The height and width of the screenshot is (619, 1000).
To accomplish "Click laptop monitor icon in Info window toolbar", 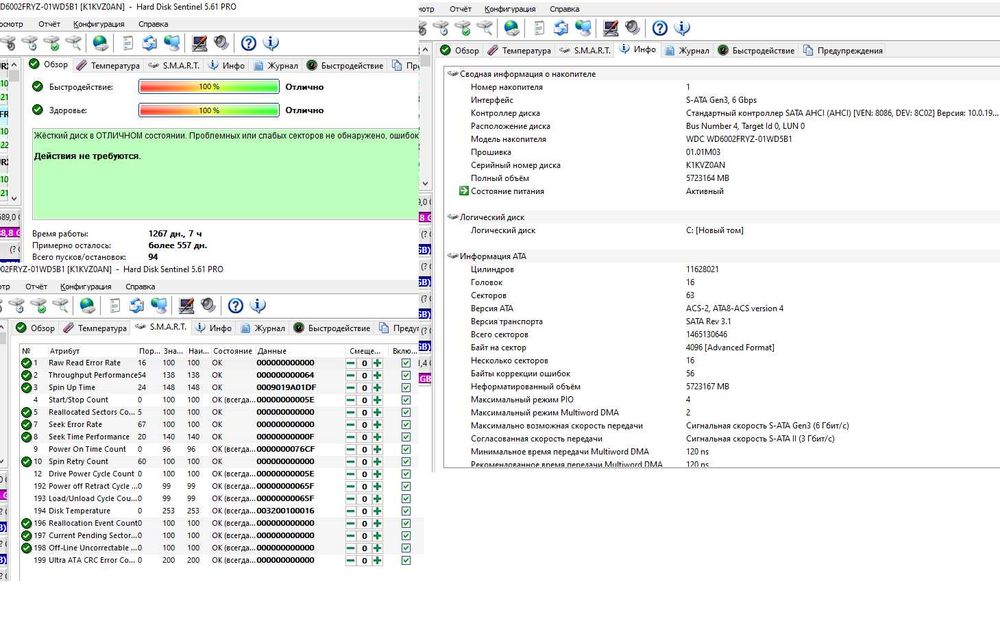I will click(610, 27).
